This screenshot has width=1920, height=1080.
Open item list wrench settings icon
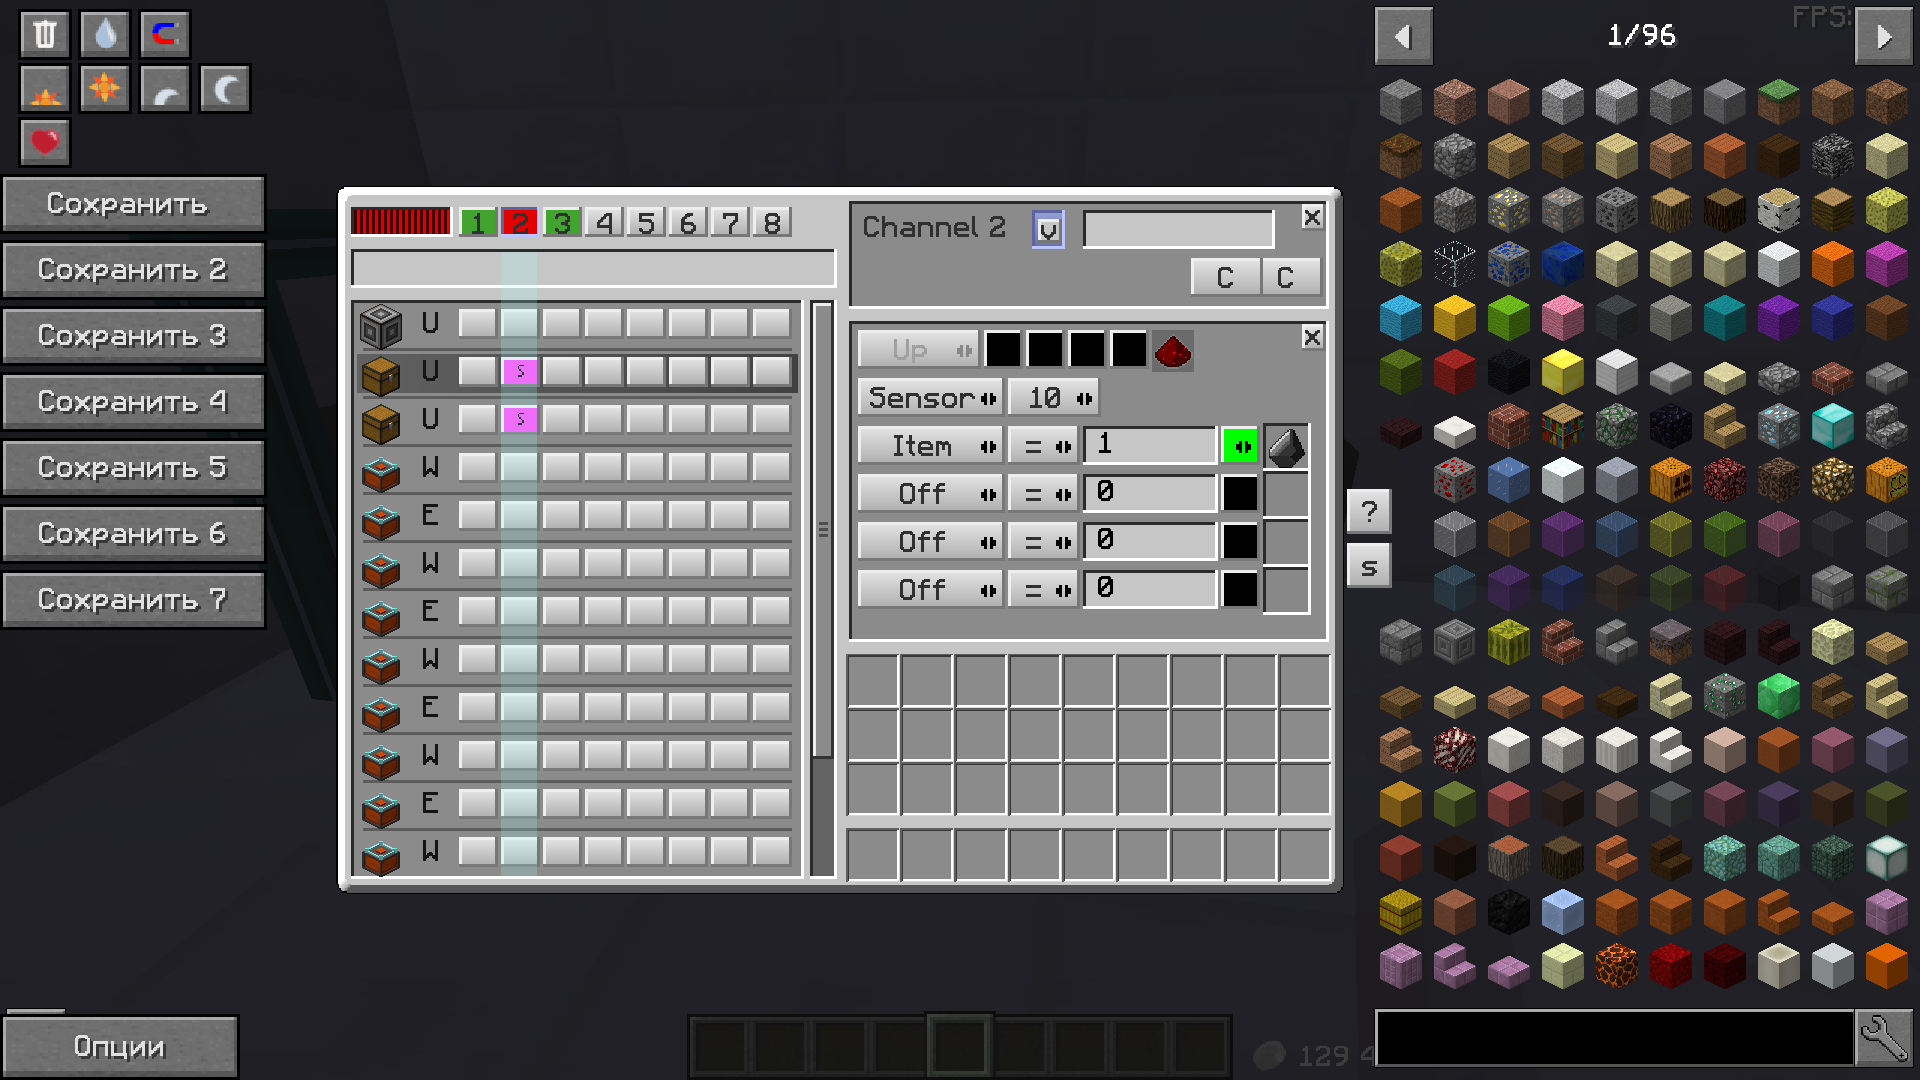1884,1038
